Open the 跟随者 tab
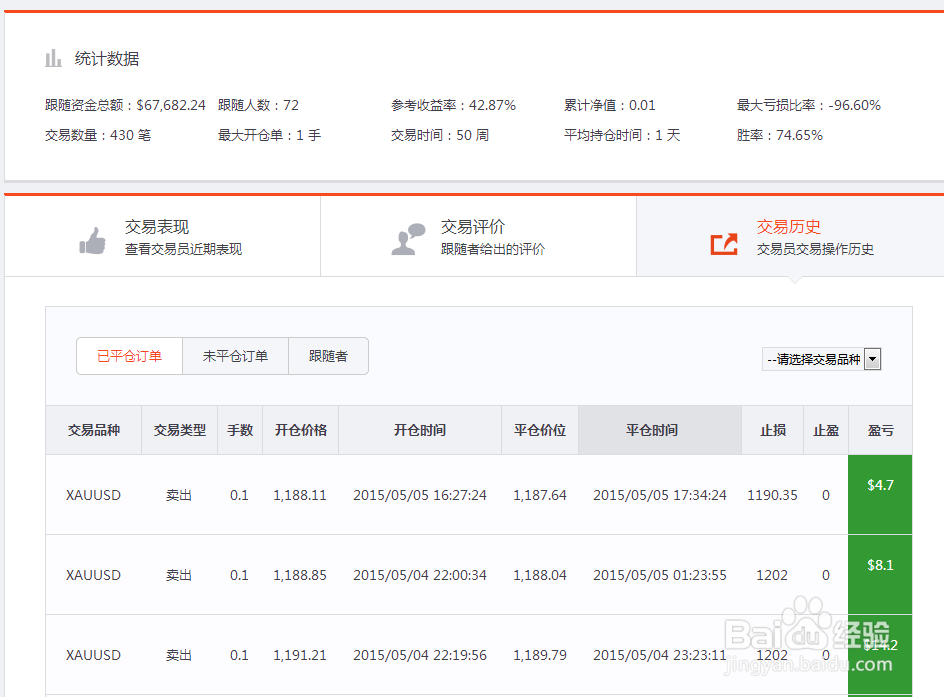 click(x=328, y=355)
